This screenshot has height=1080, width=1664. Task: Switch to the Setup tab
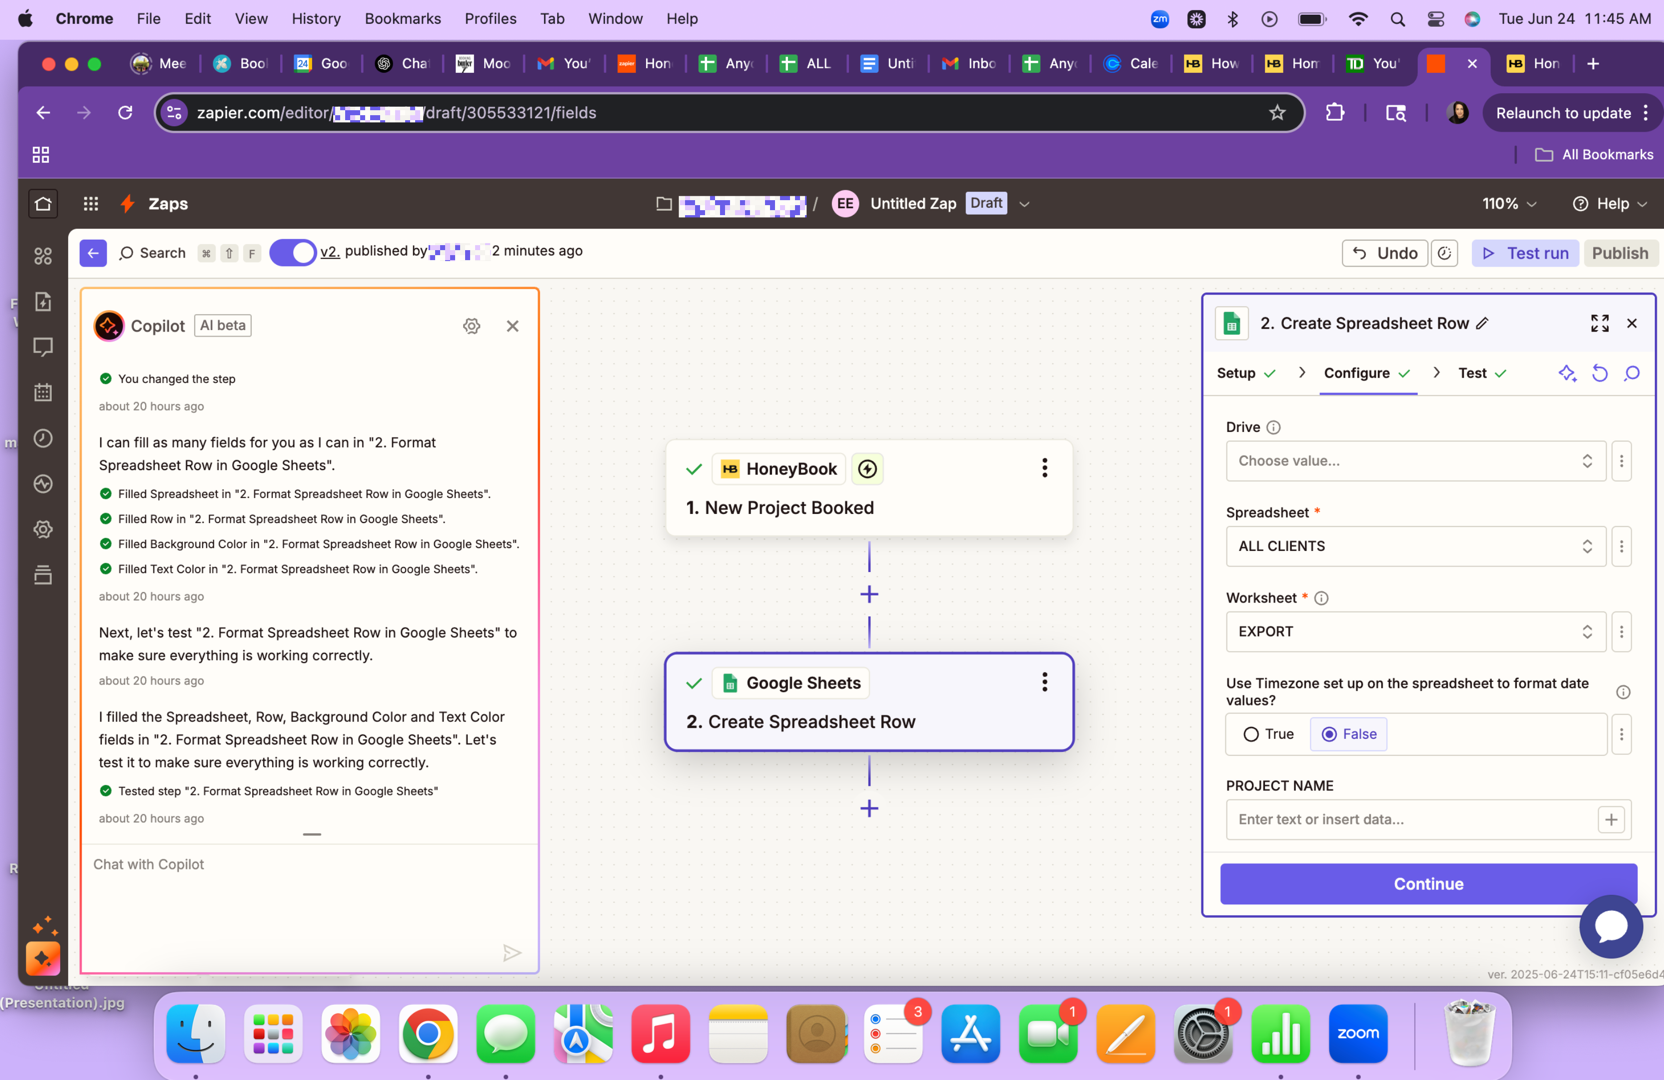click(x=1246, y=373)
